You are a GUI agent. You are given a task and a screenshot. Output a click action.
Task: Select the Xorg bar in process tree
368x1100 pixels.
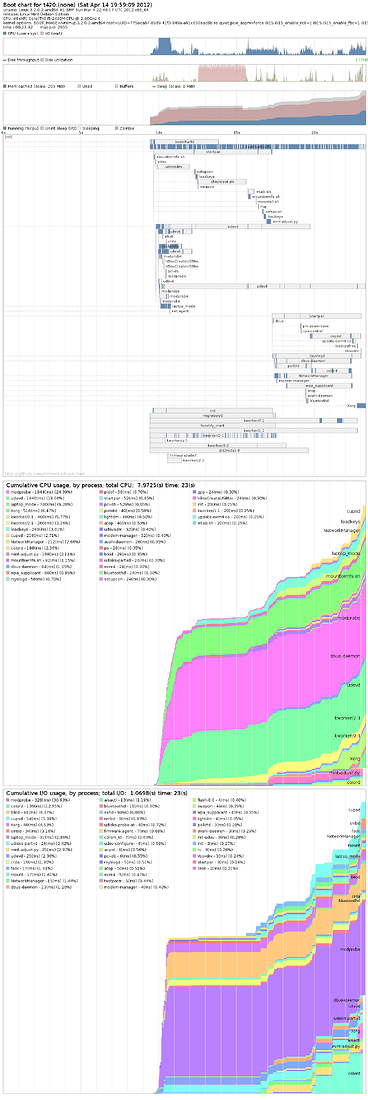click(x=361, y=405)
